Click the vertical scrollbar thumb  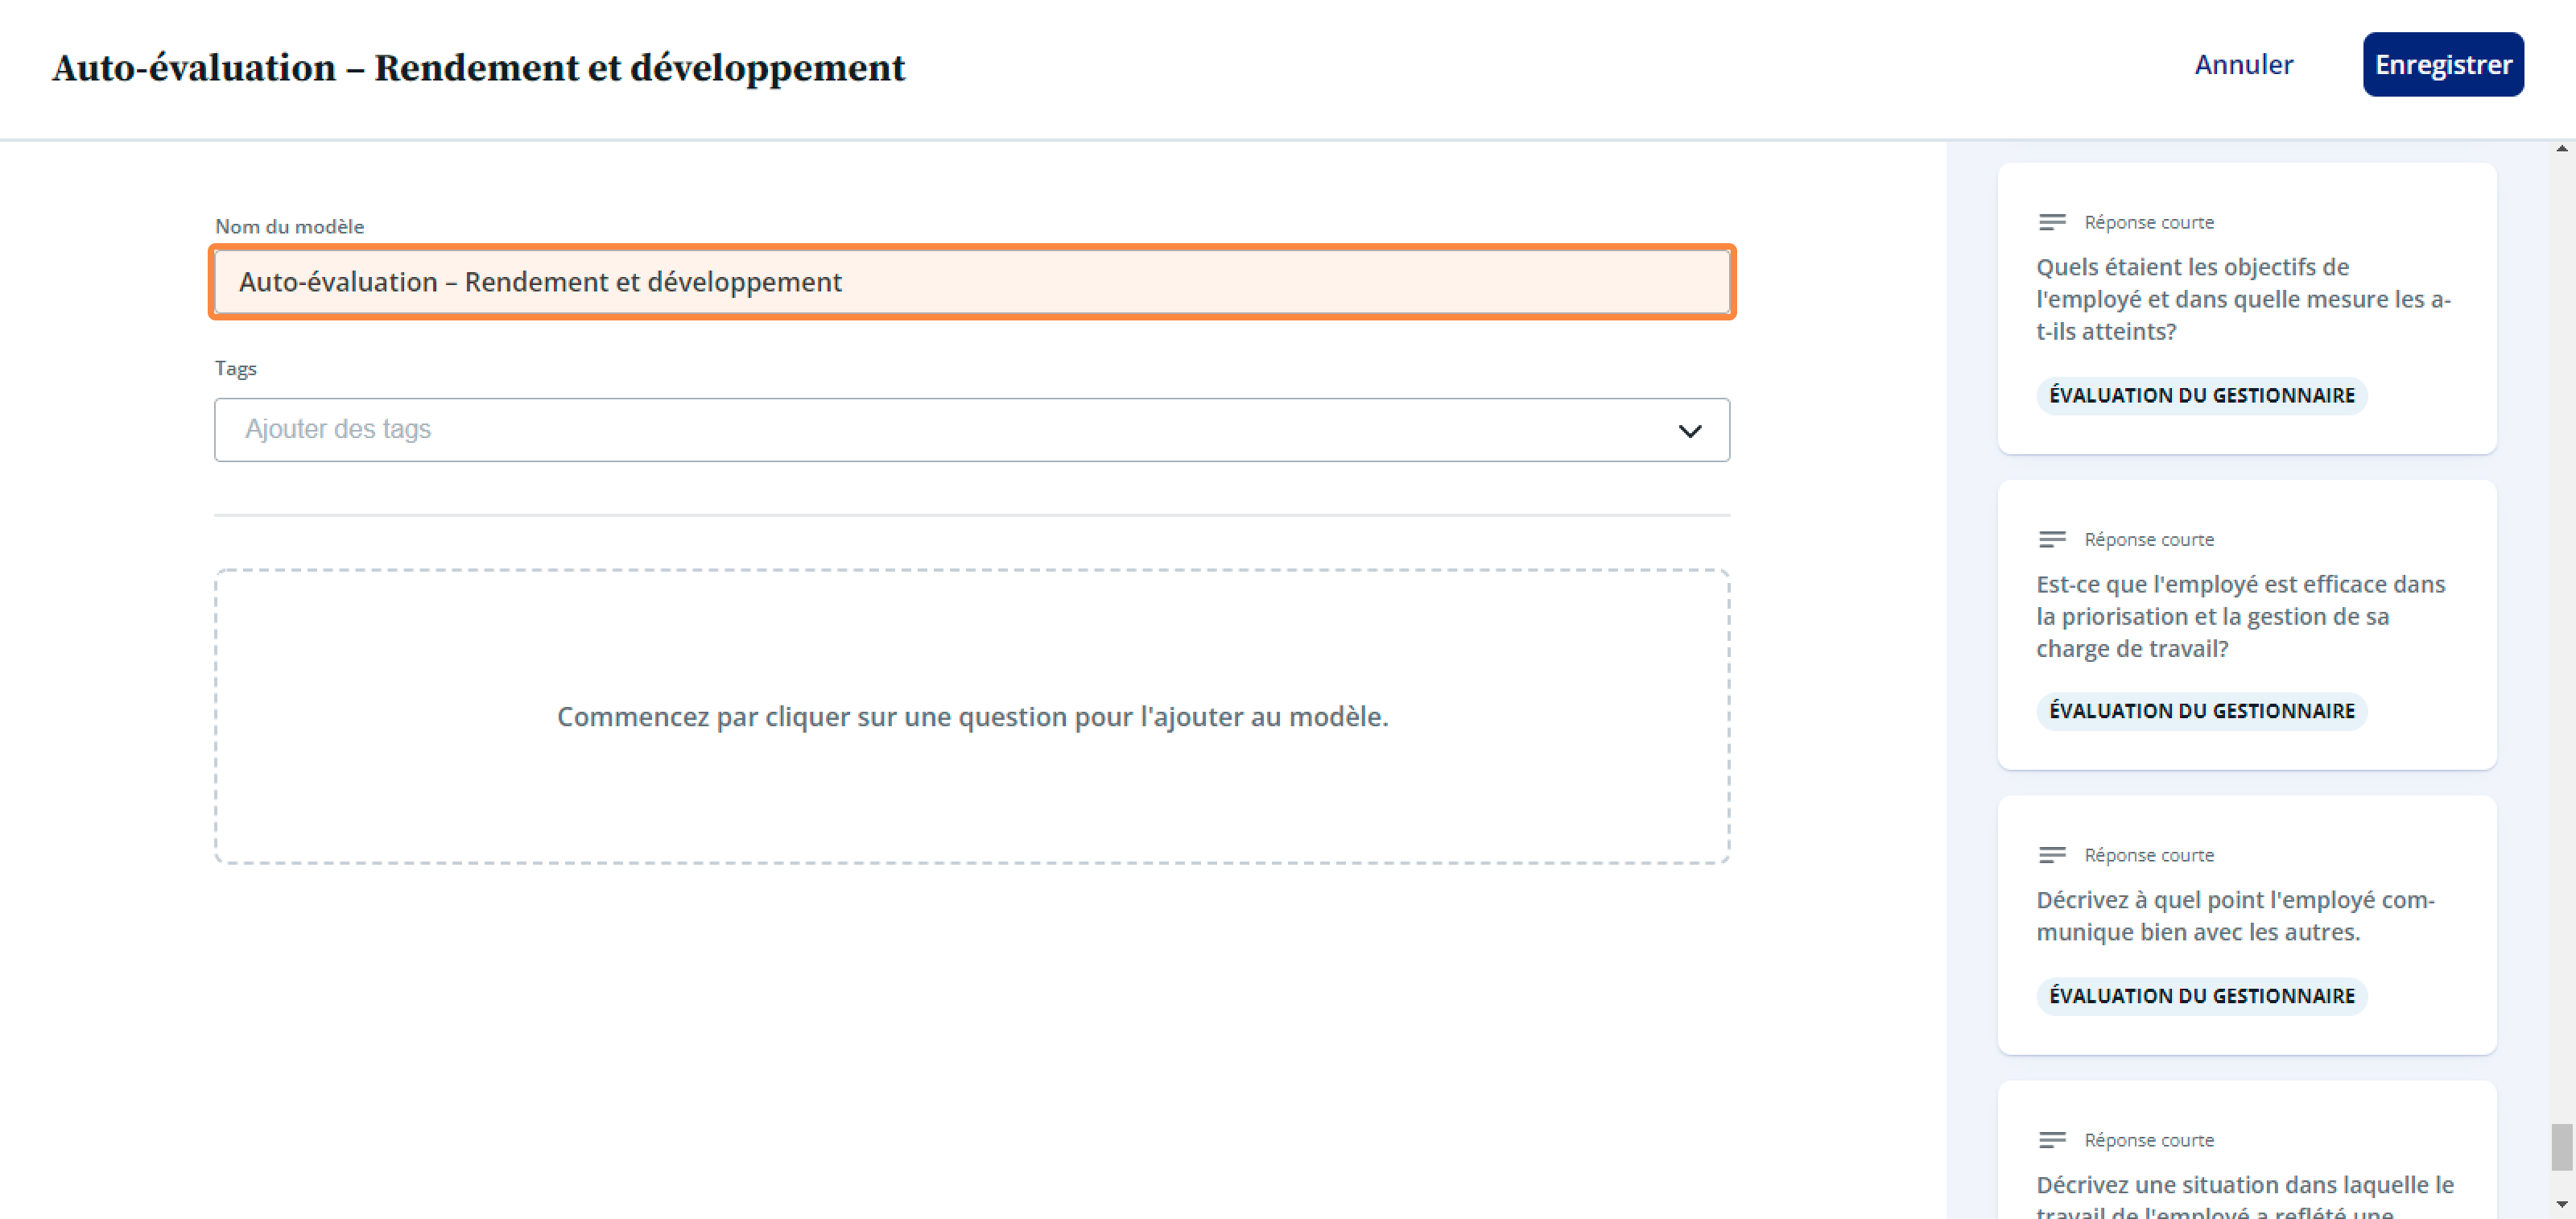(x=2561, y=1147)
